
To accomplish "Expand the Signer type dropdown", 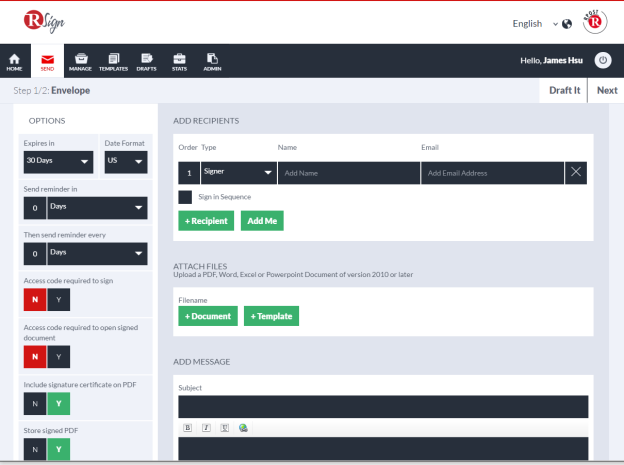I will (x=239, y=173).
